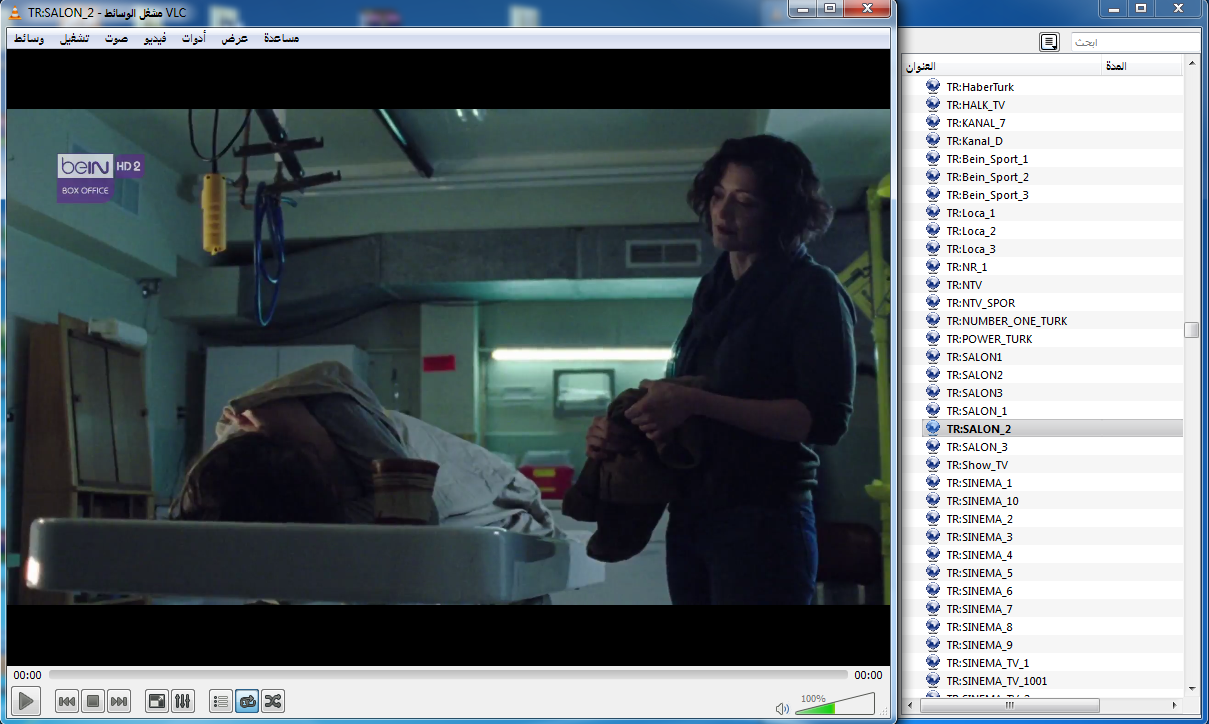This screenshot has width=1209, height=724.
Task: Click stream icon beside TR:SALON_1
Action: 933,411
